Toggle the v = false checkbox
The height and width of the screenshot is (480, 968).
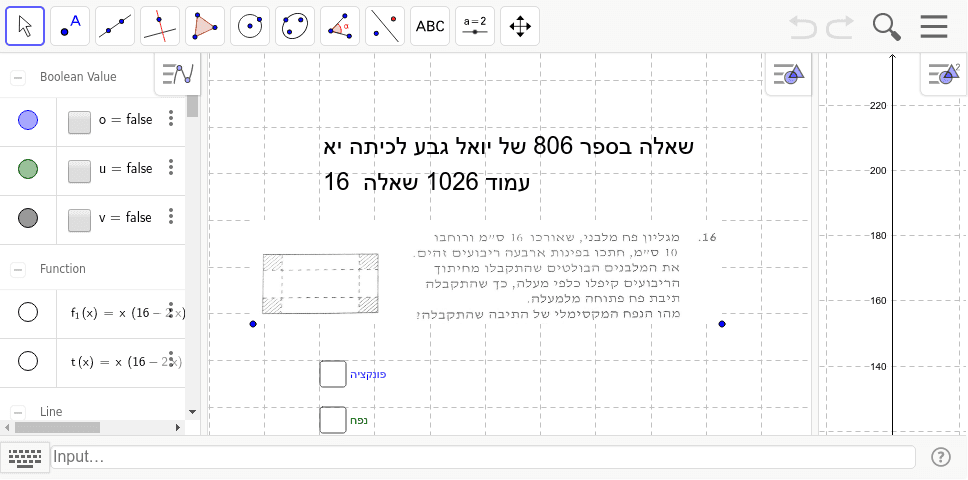(80, 220)
